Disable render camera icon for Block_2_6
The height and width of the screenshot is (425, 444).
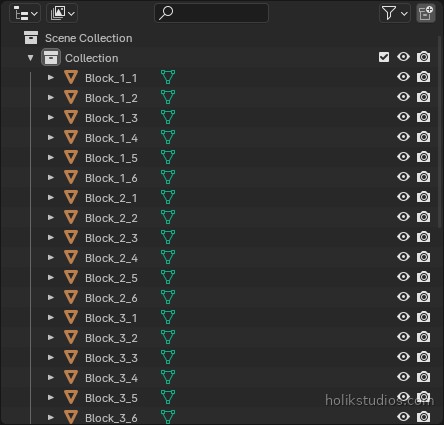423,297
